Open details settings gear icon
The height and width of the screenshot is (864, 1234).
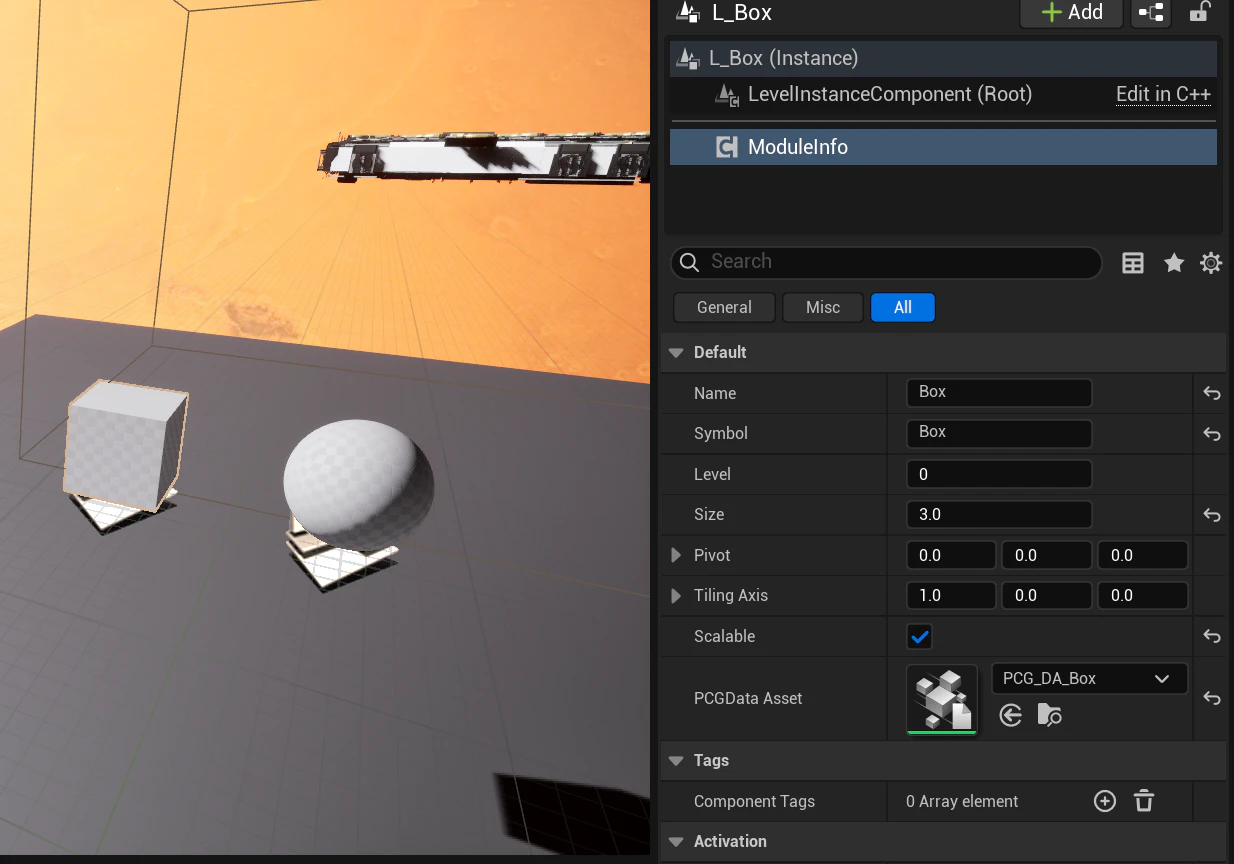point(1211,263)
